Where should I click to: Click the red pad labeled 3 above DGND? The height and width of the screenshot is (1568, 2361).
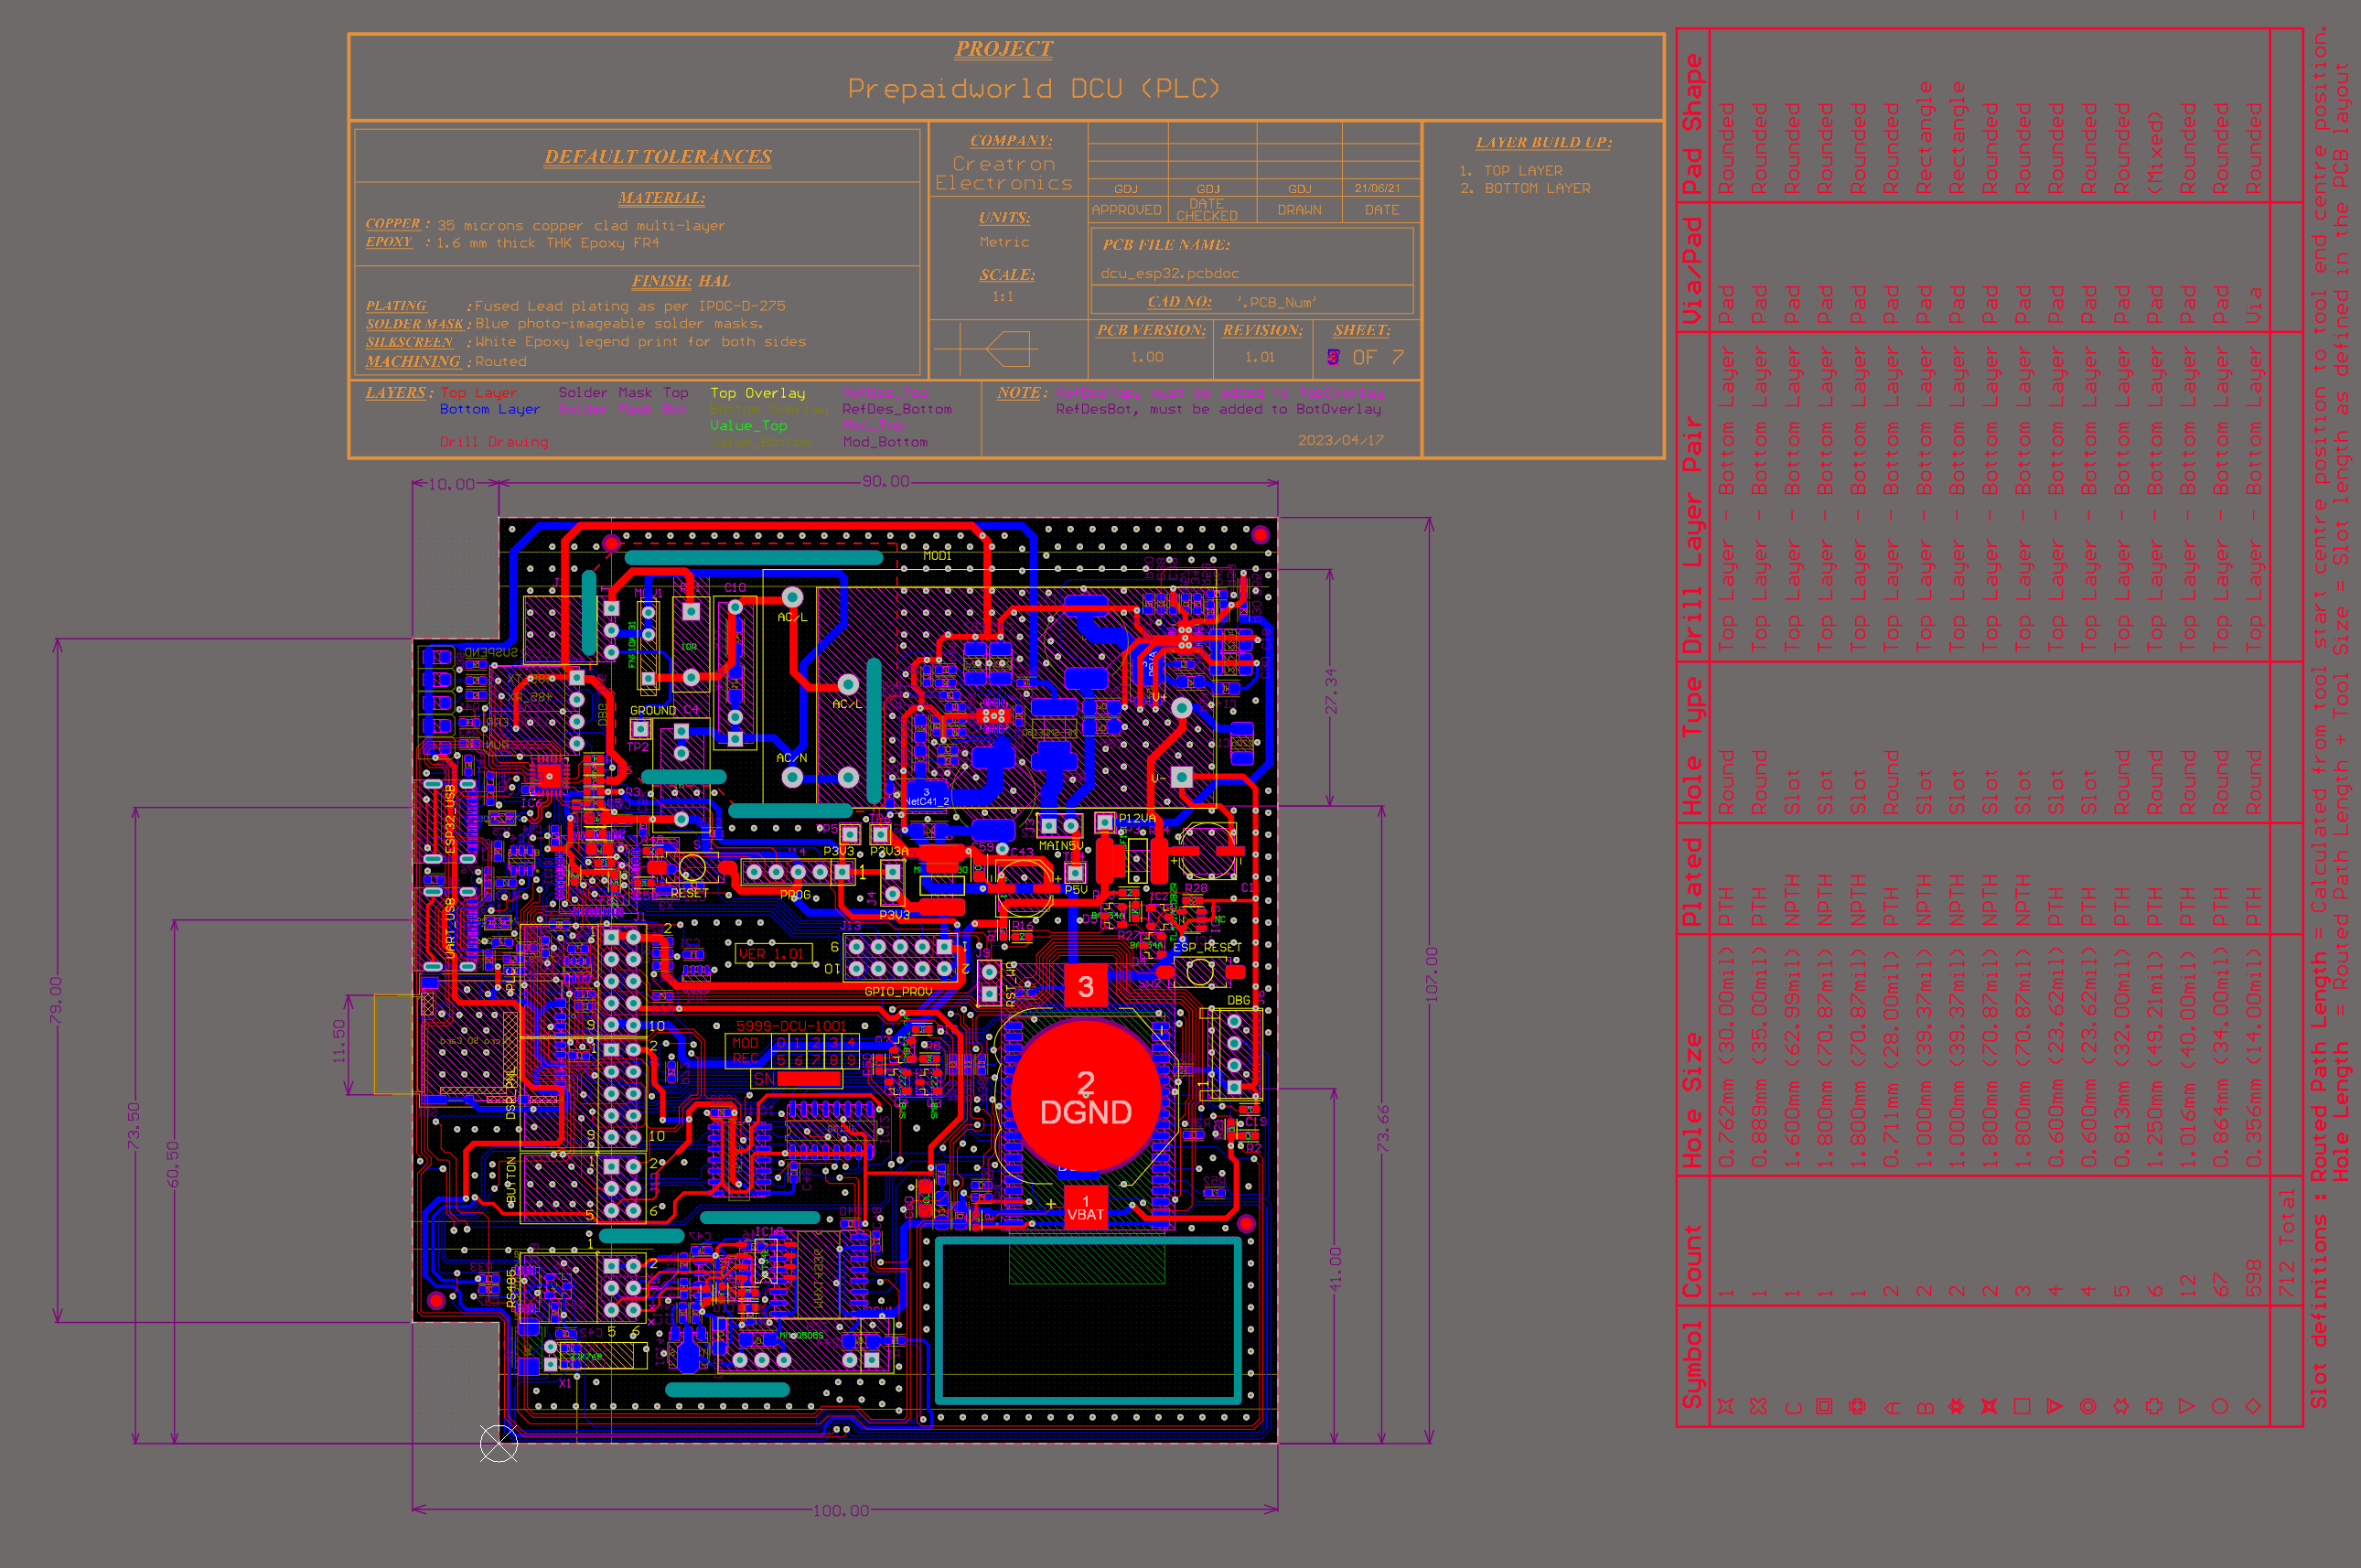[x=1085, y=985]
